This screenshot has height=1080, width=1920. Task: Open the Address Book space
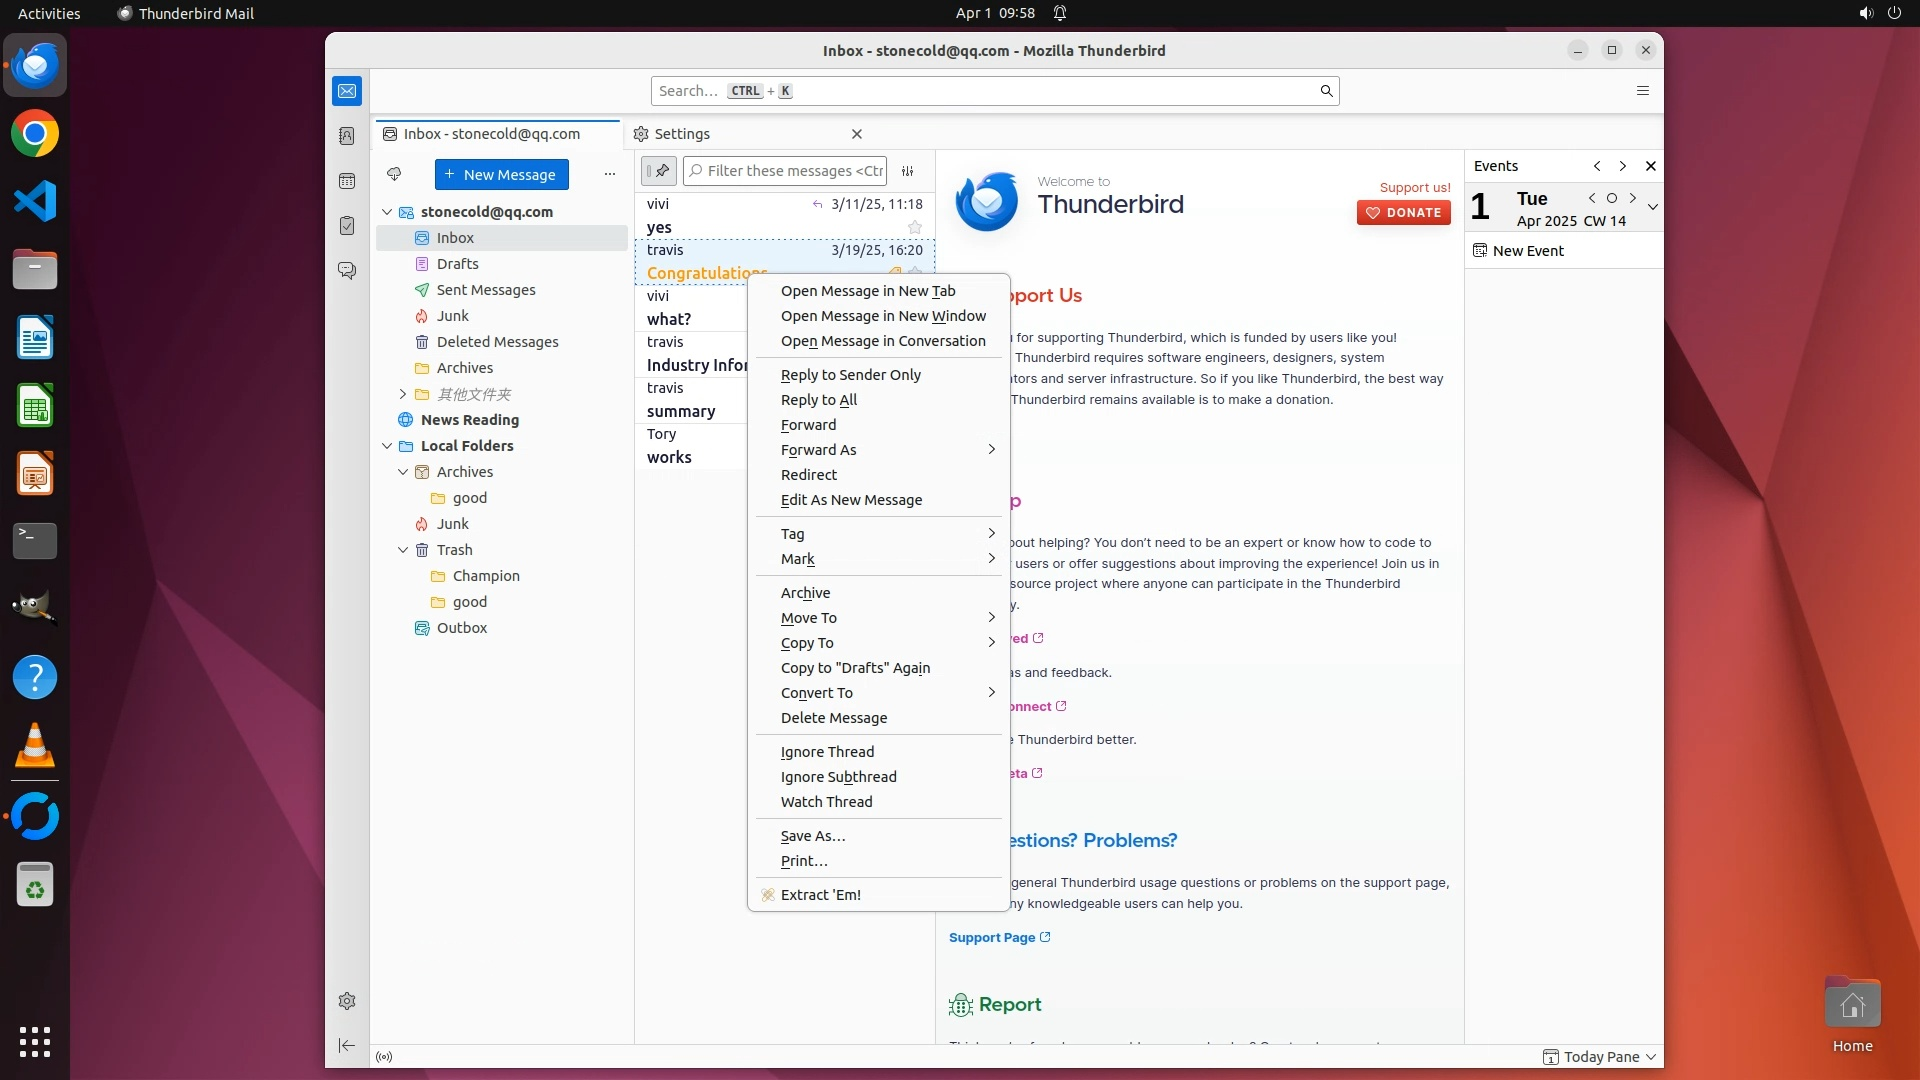click(347, 136)
